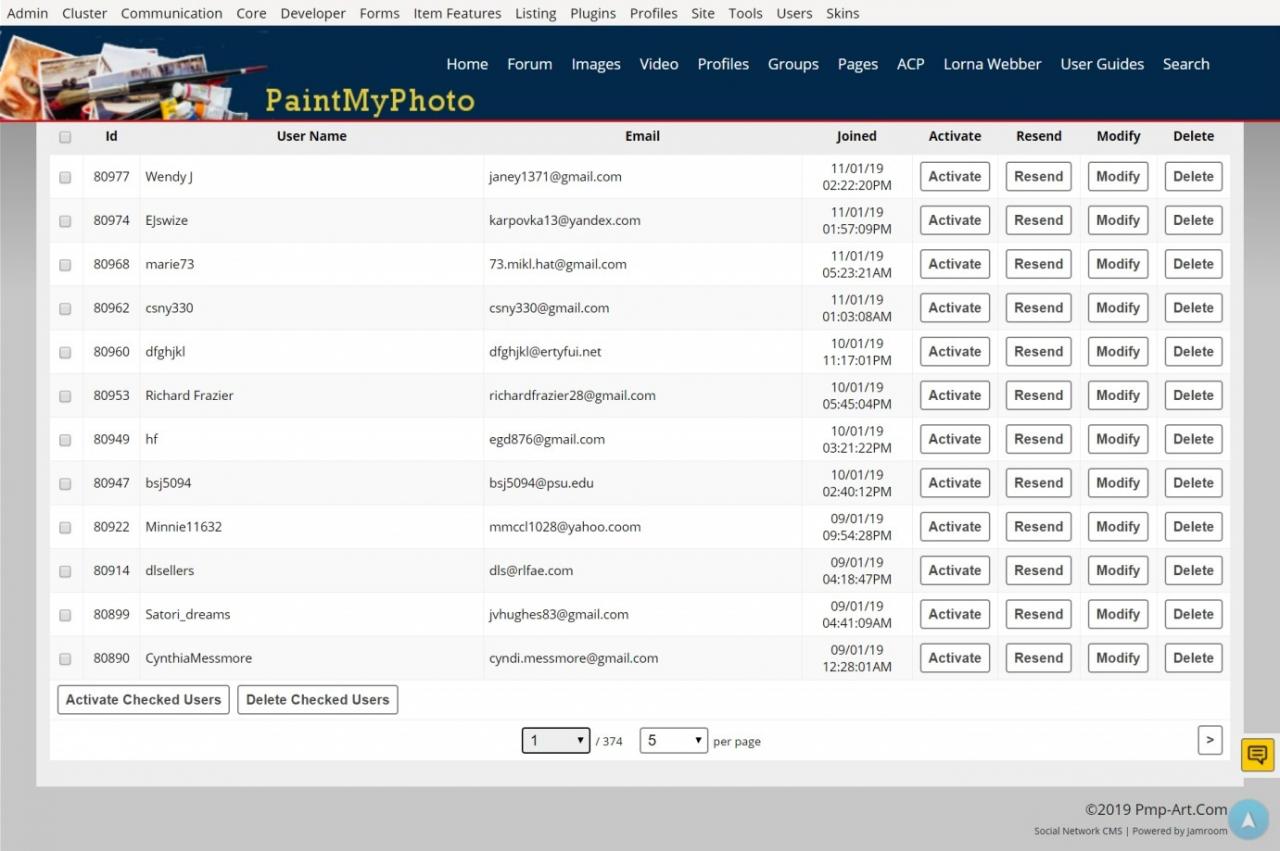Open the Item Features admin menu

[457, 13]
